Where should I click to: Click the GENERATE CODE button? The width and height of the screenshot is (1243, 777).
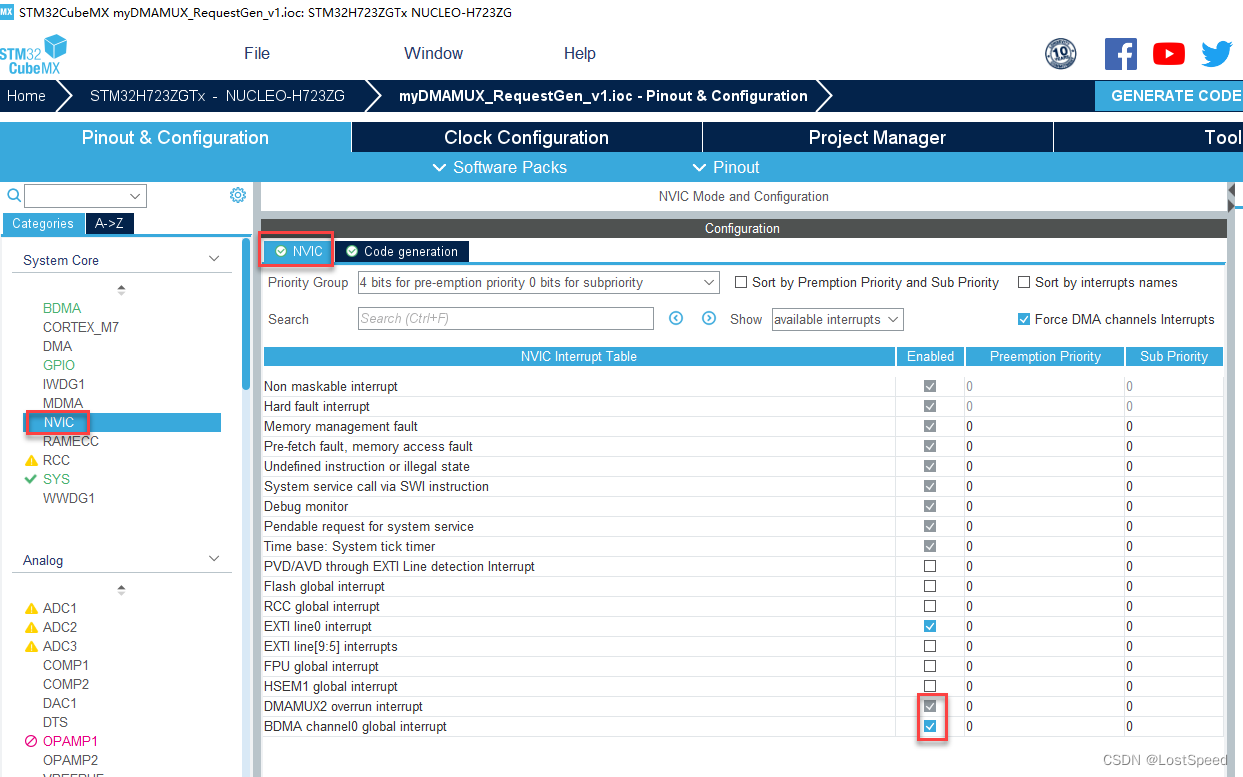[1170, 96]
